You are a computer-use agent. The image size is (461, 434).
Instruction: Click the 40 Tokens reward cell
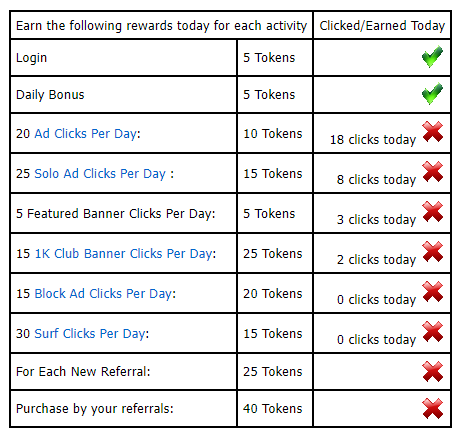[x=275, y=409]
